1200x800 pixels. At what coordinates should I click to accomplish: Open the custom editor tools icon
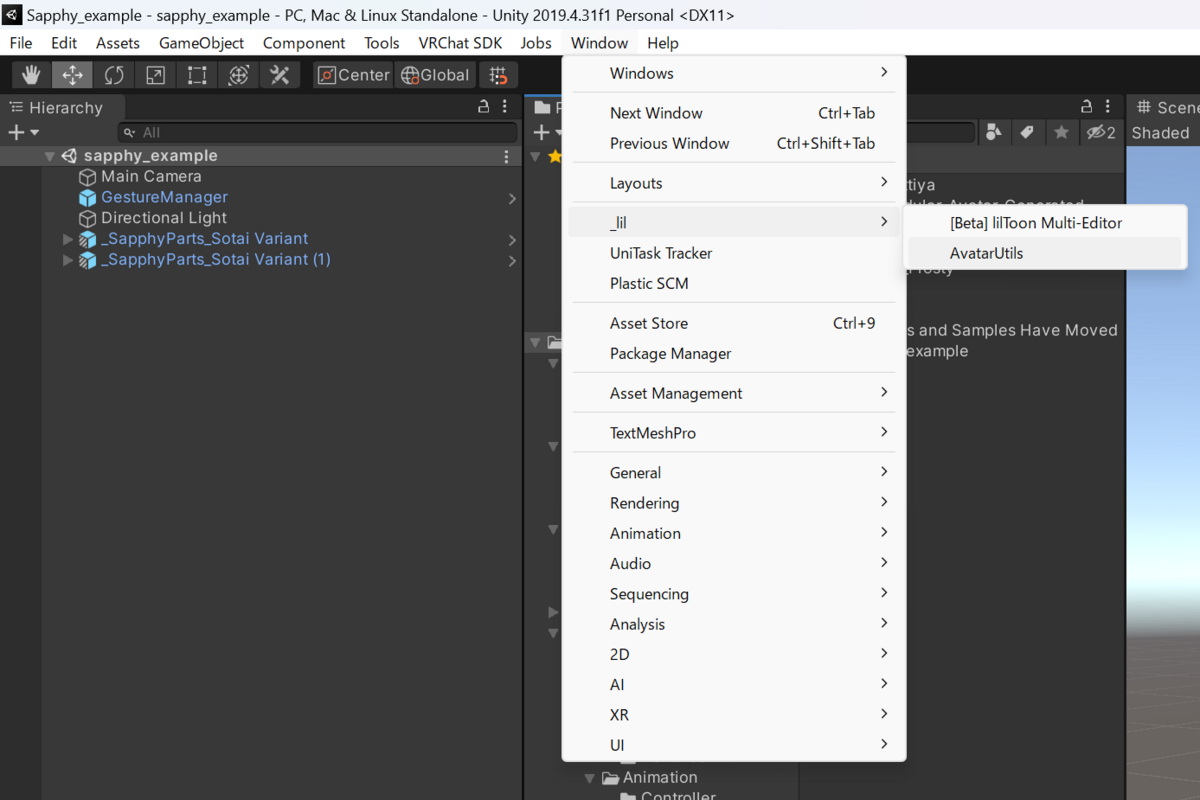click(x=280, y=75)
